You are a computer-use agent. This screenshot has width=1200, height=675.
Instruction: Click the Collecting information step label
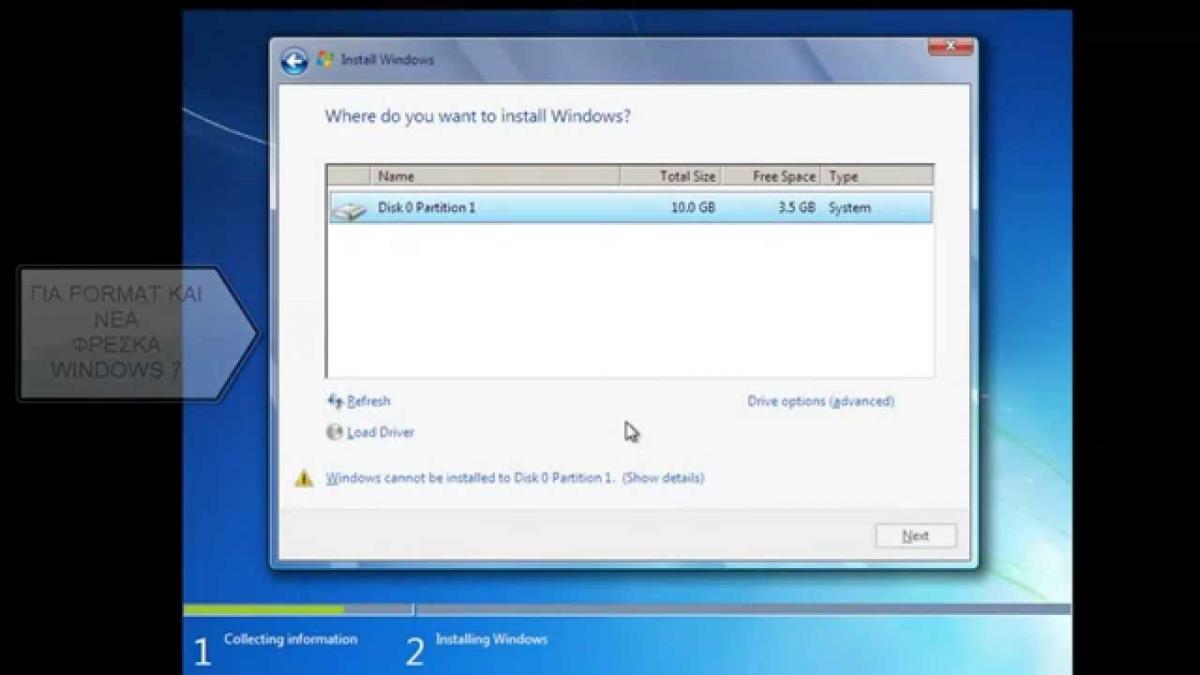click(290, 639)
